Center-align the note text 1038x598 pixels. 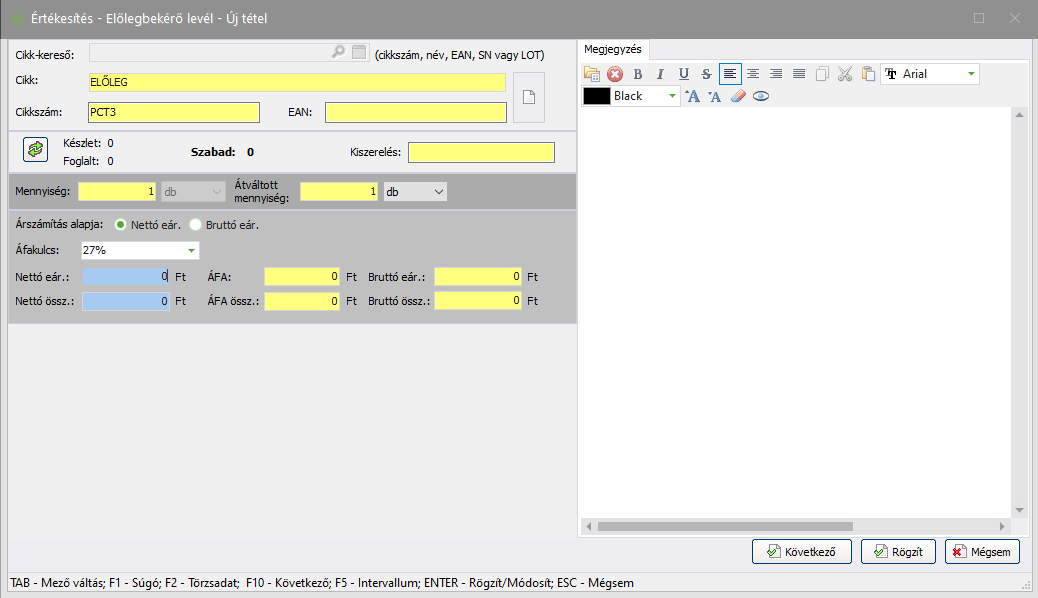(753, 74)
